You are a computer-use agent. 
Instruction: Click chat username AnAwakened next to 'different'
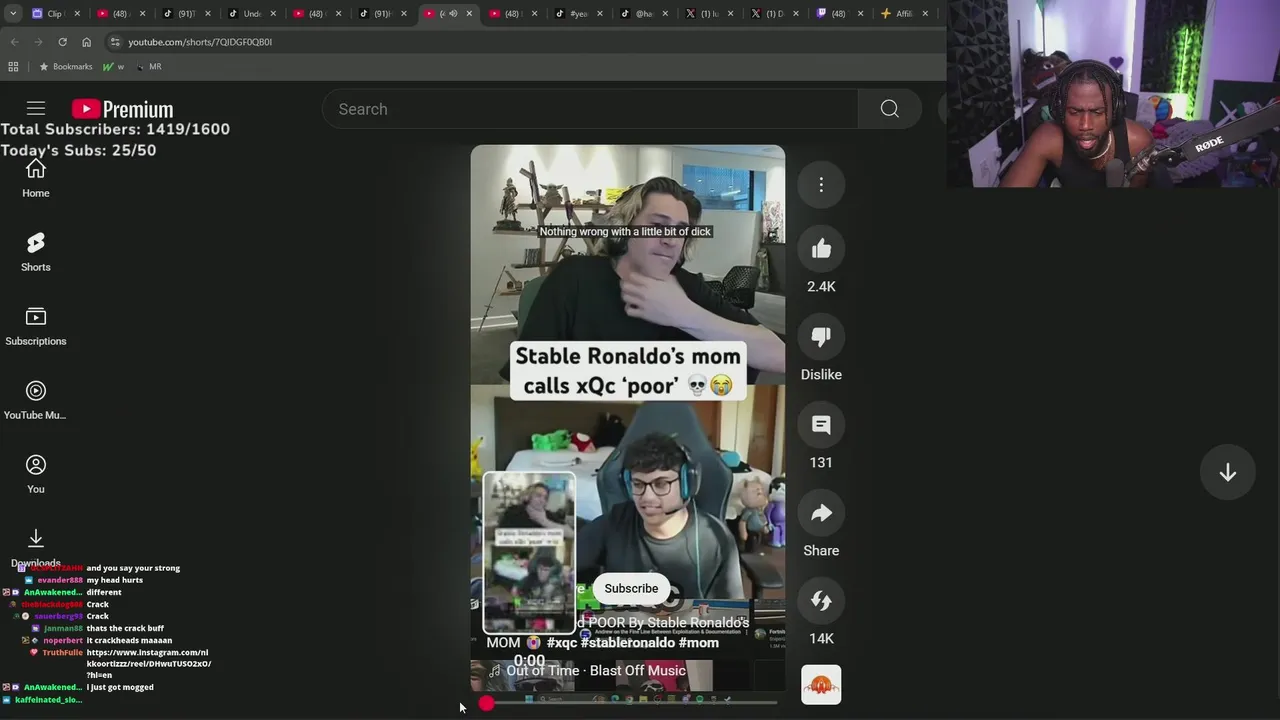click(52, 592)
